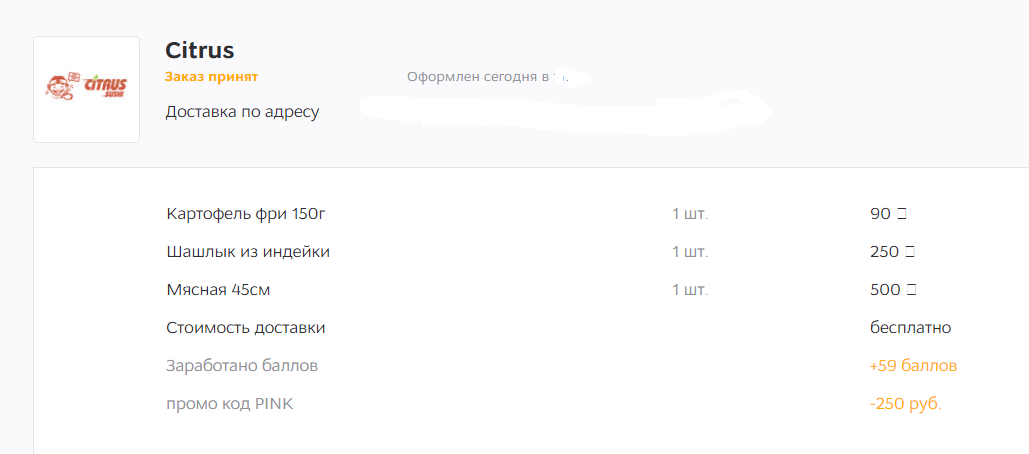Image resolution: width=1029 pixels, height=454 pixels.
Task: Click the 'Стоимость доставки' row label
Action: coord(246,328)
